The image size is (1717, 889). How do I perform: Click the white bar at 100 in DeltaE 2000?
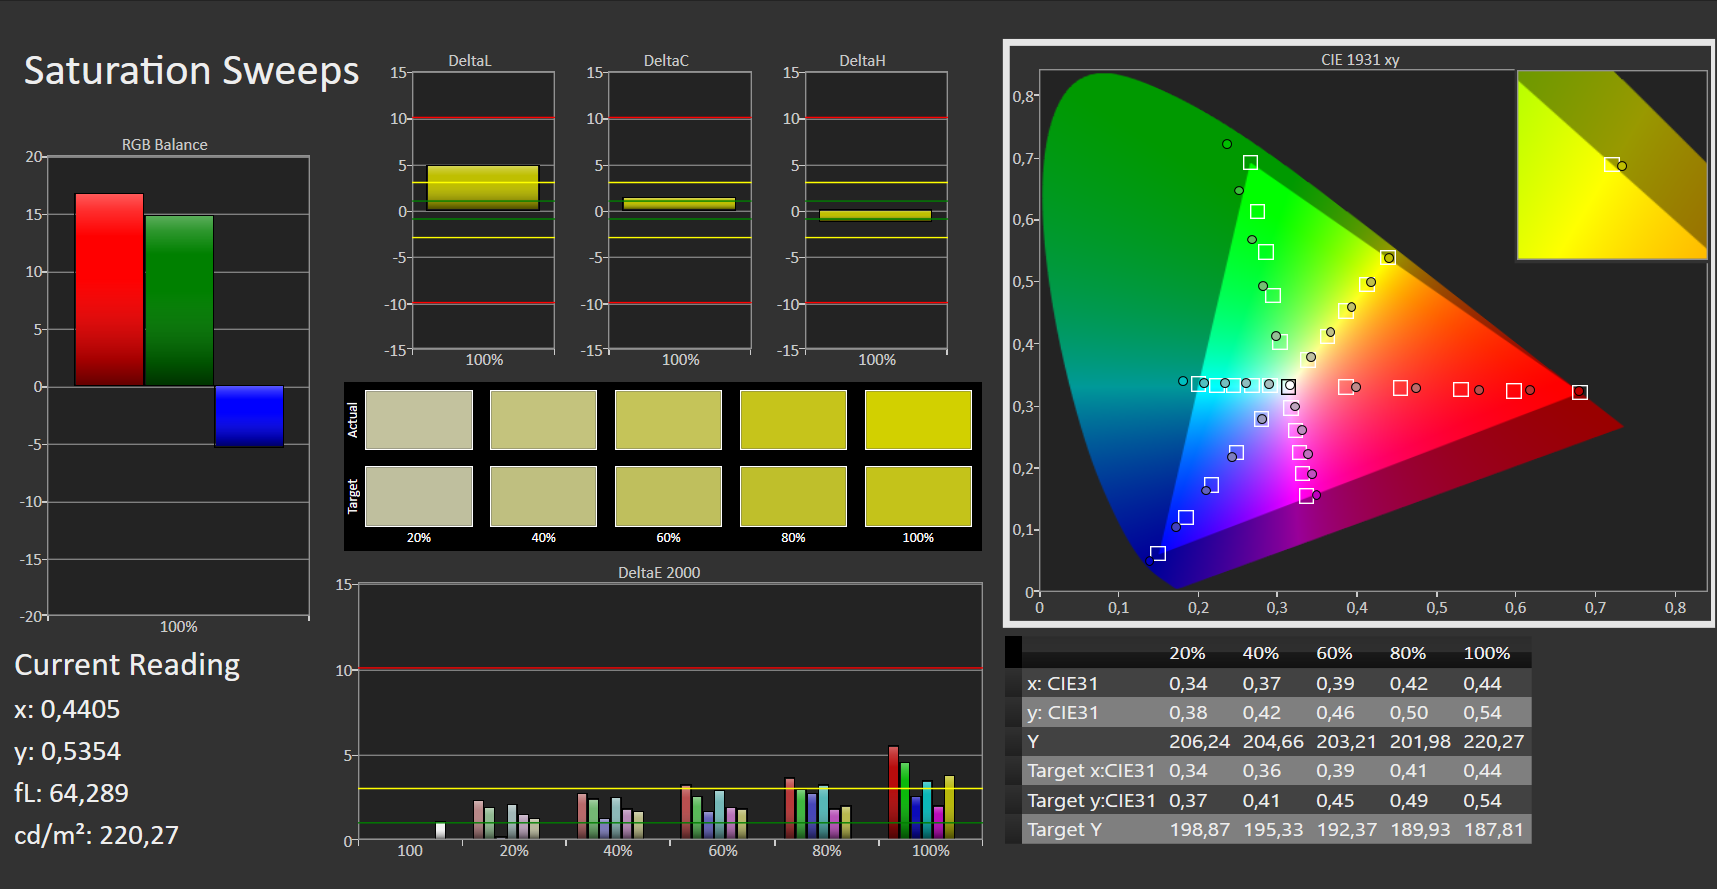coord(440,831)
